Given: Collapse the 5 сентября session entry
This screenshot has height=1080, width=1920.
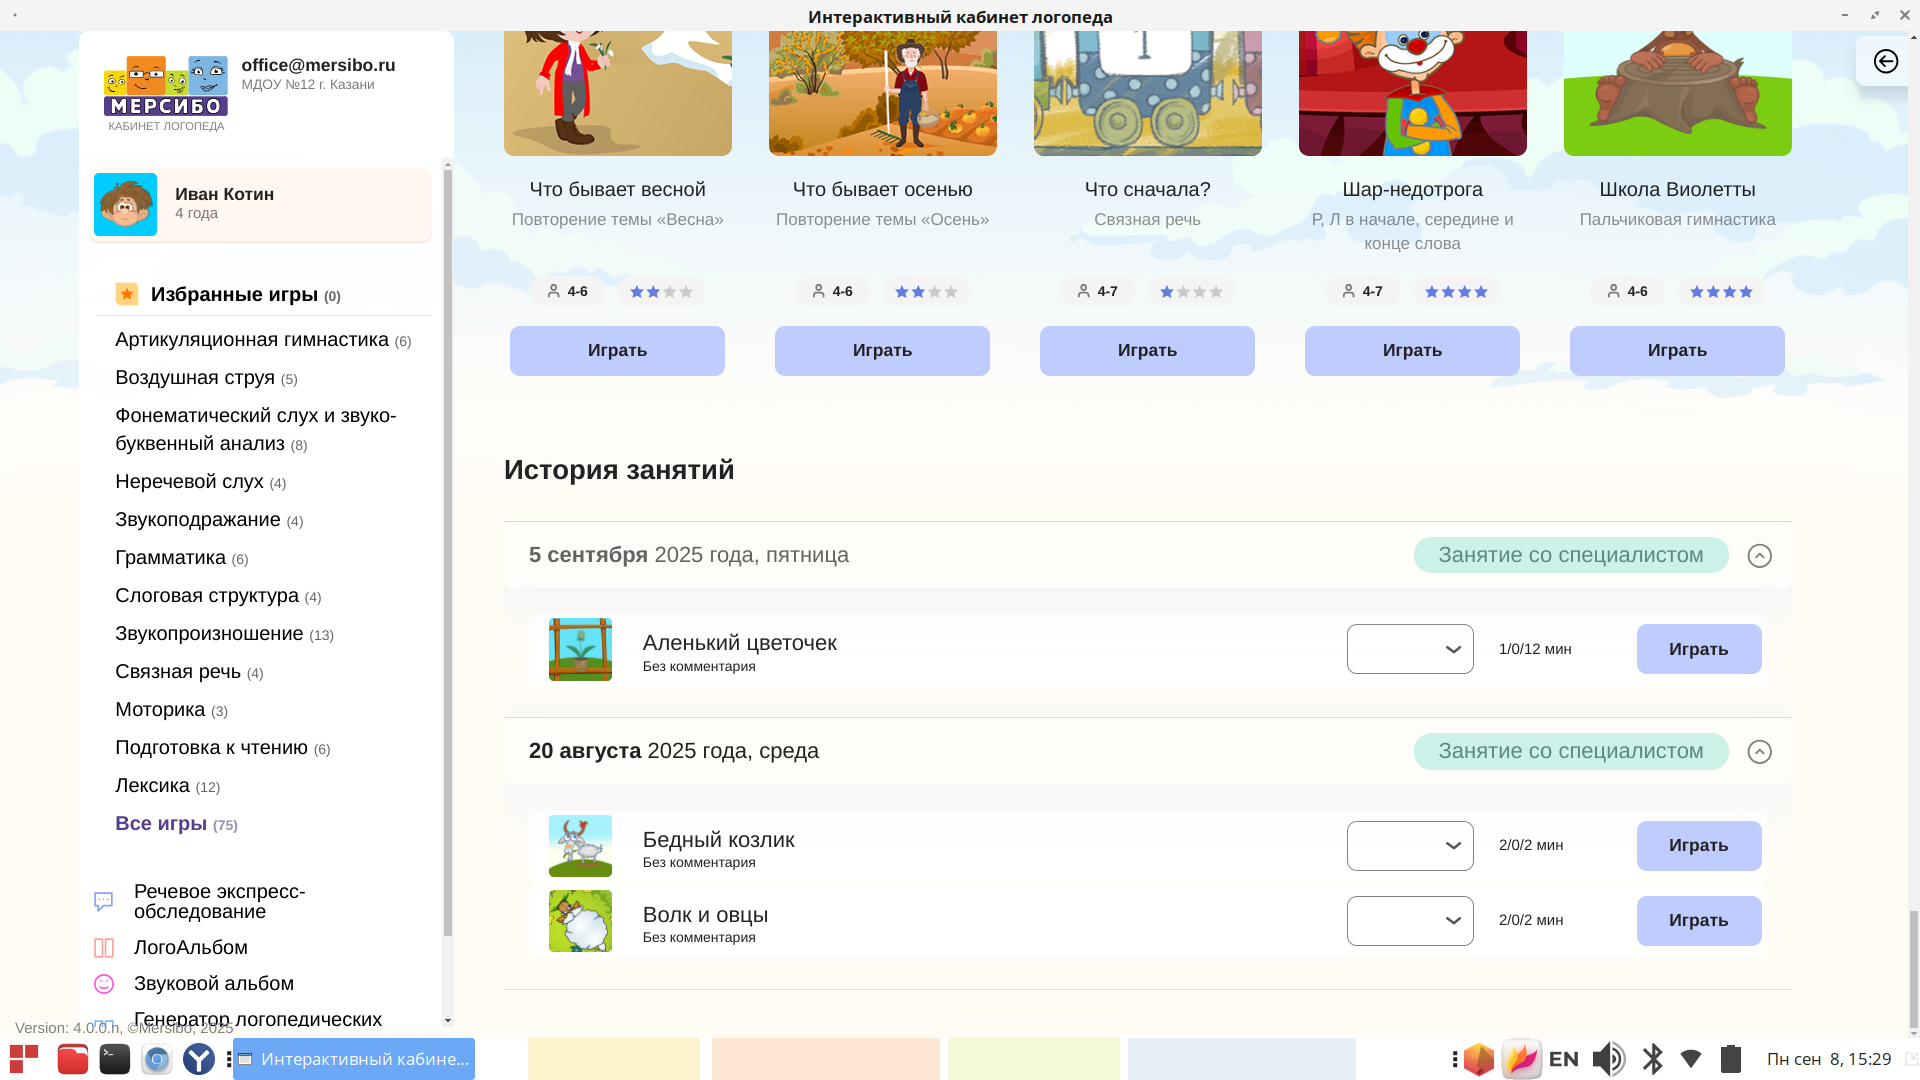Looking at the screenshot, I should click(1759, 555).
